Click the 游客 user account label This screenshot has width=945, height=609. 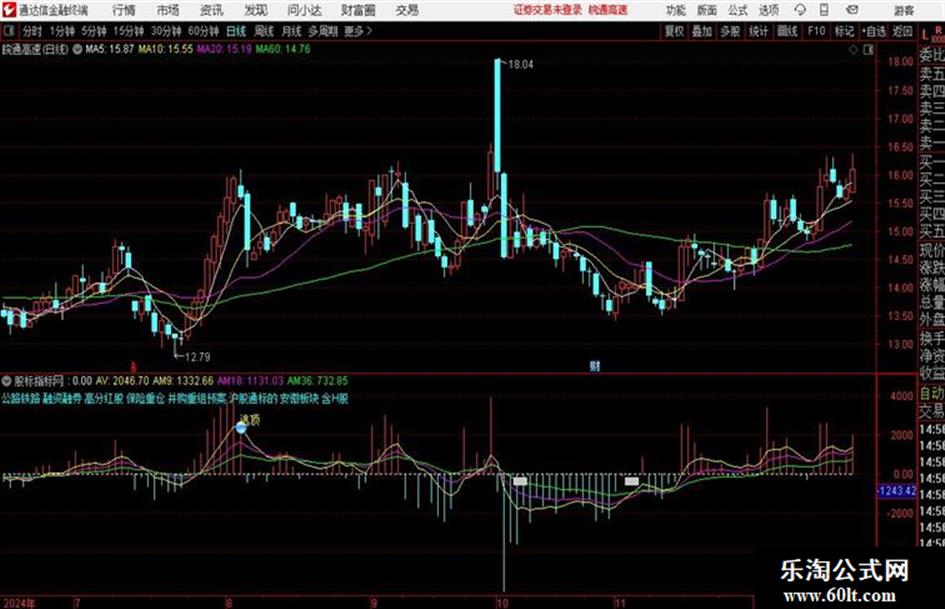click(903, 10)
